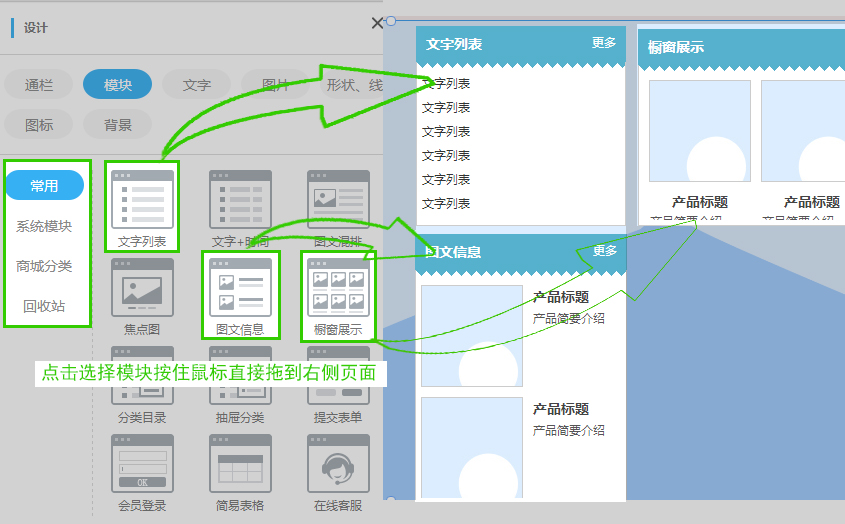Open the 文字 tab
Image resolution: width=845 pixels, height=524 pixels.
197,85
